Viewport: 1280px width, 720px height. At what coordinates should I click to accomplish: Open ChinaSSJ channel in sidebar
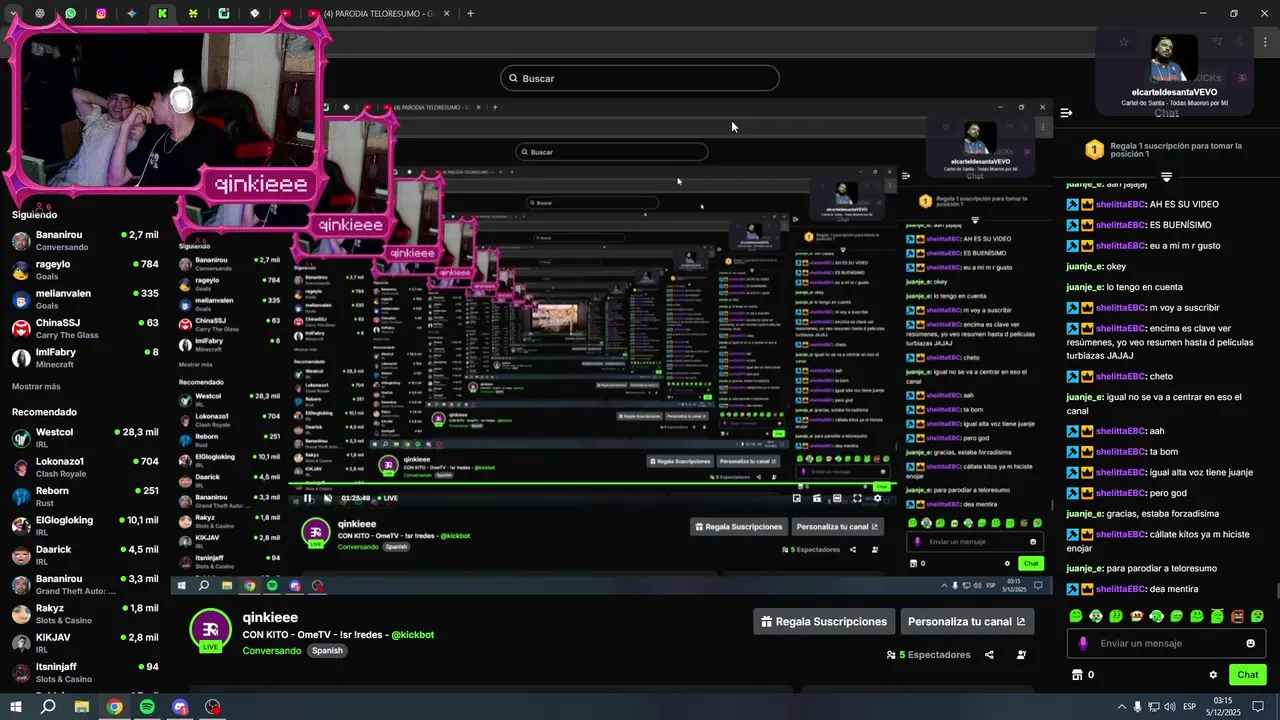(x=85, y=328)
